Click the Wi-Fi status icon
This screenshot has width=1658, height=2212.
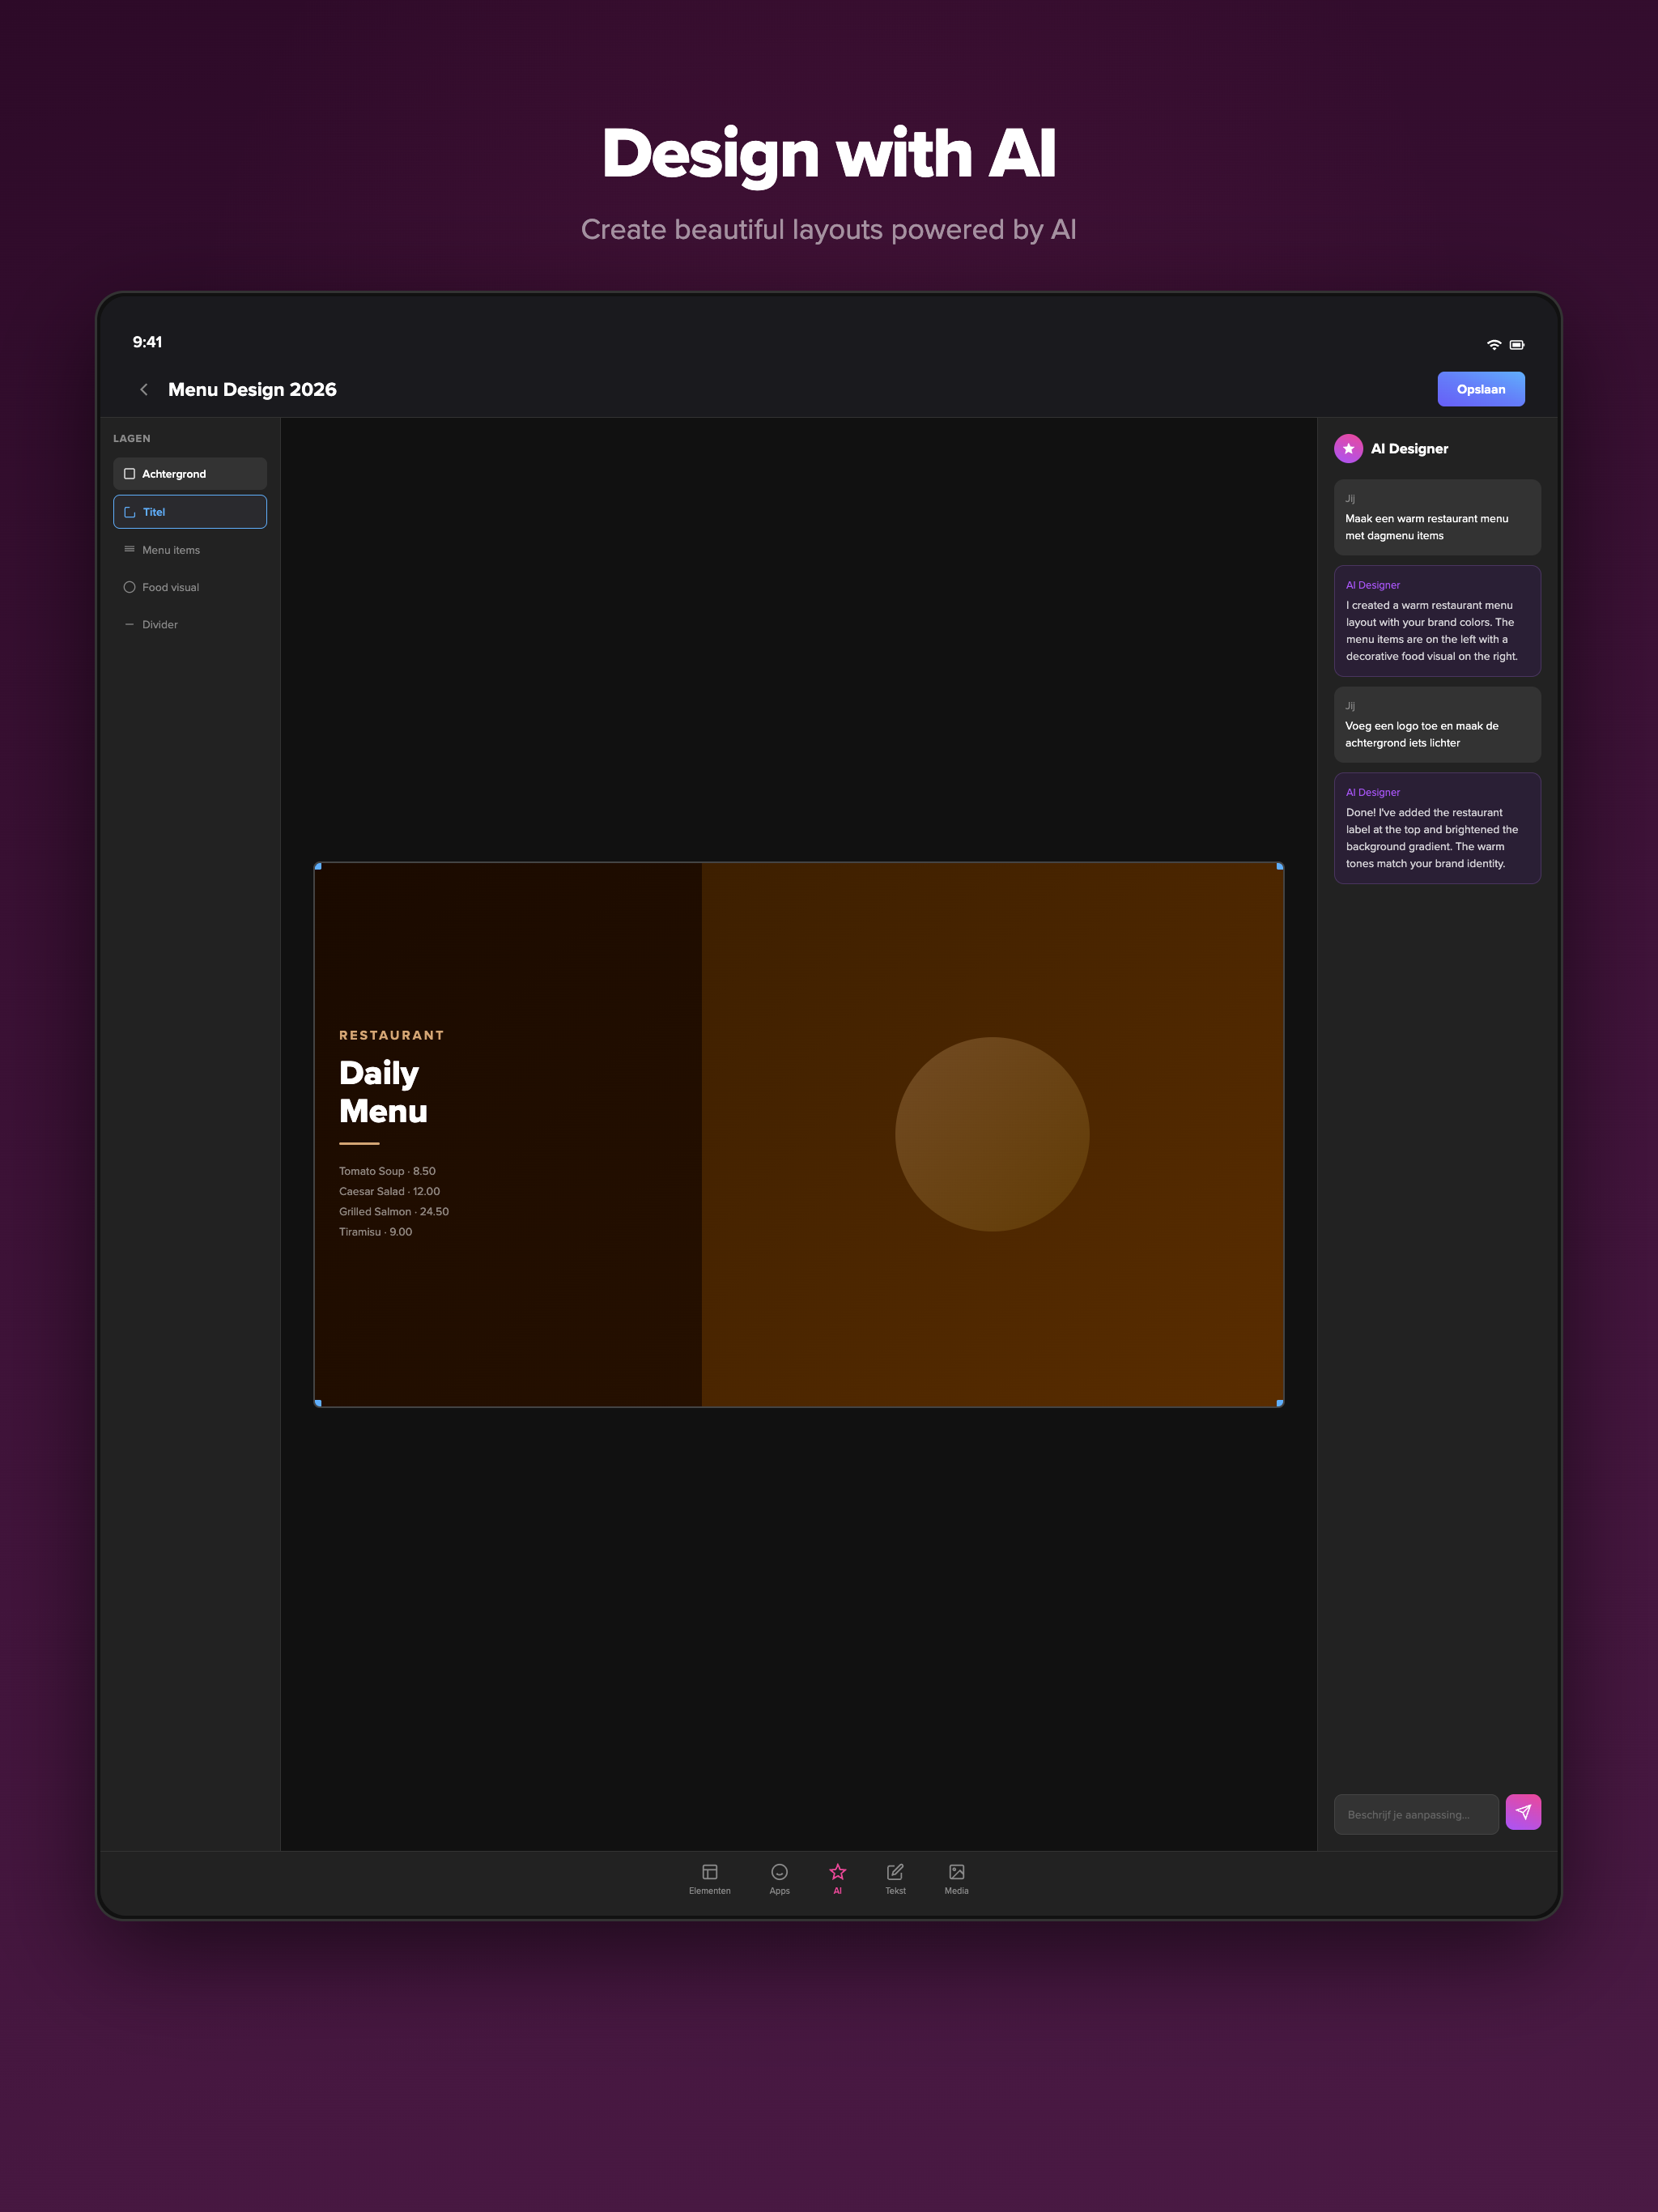point(1494,345)
